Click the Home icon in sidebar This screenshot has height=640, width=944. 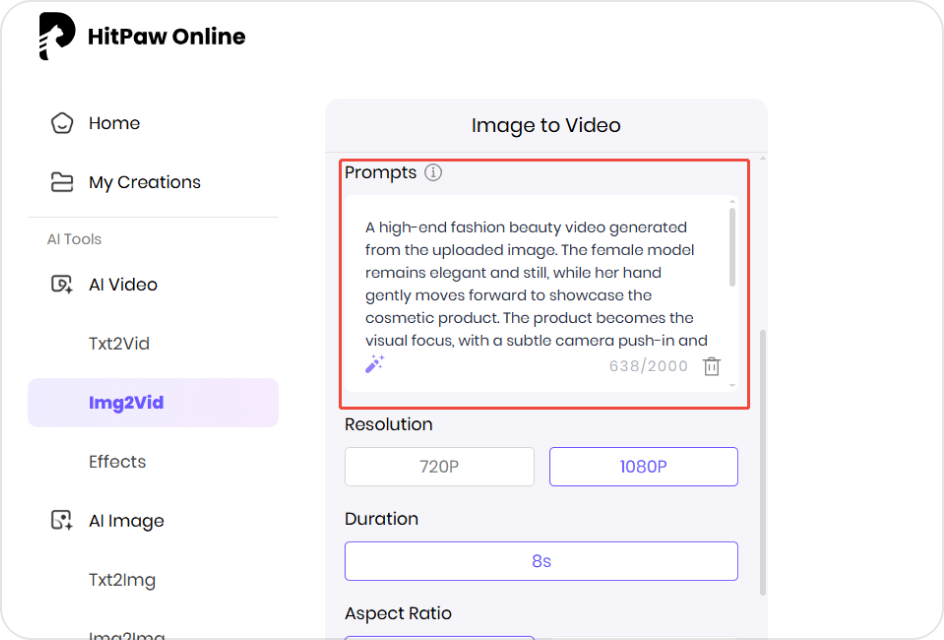[62, 124]
